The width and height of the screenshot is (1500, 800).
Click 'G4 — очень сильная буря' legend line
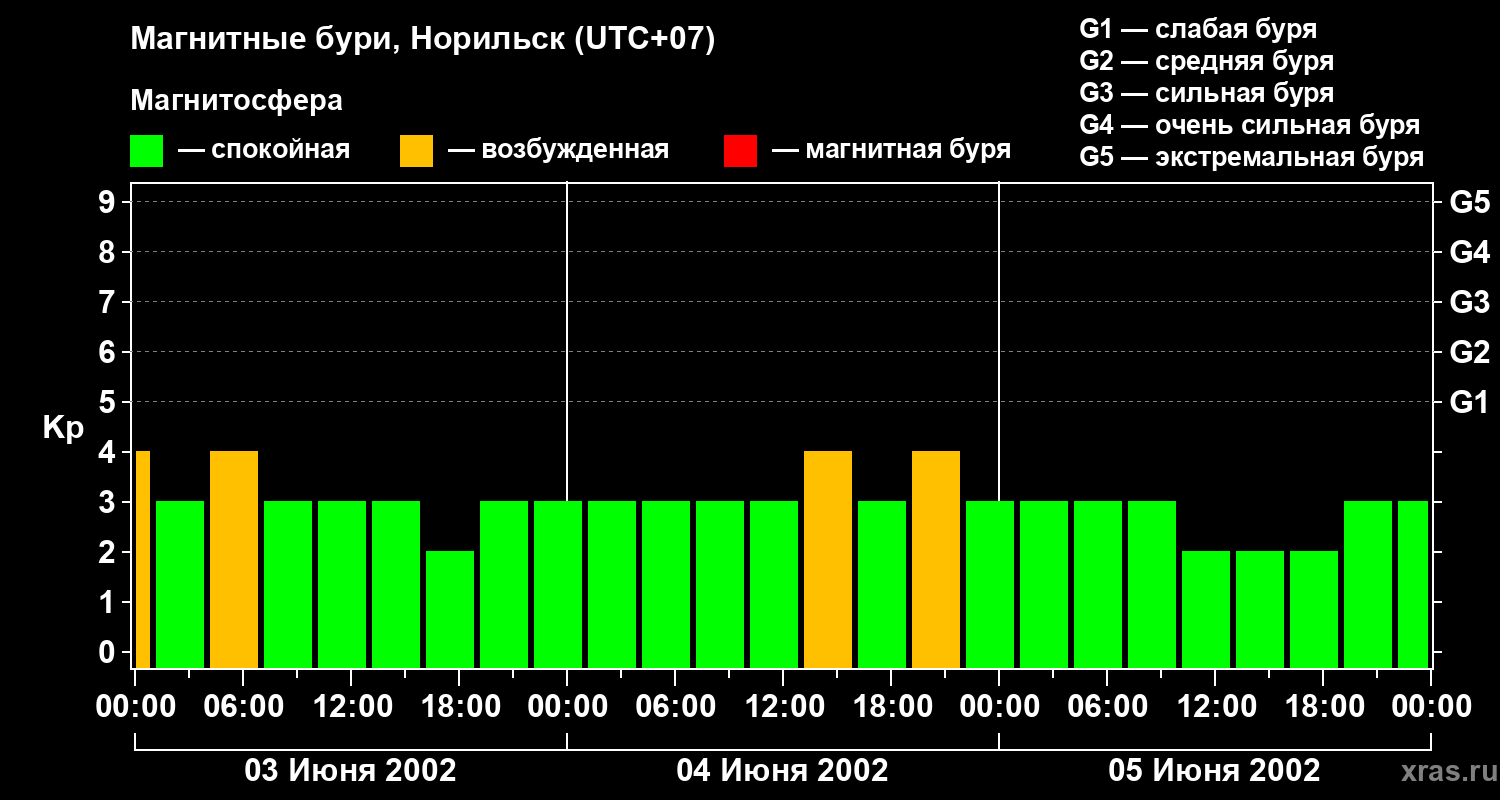[x=1250, y=125]
